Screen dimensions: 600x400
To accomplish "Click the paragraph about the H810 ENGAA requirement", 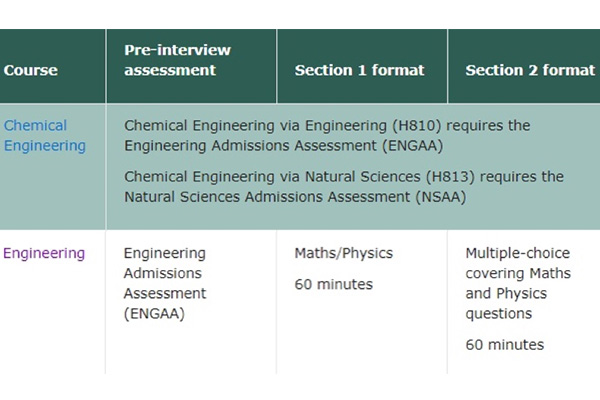I will [x=327, y=136].
